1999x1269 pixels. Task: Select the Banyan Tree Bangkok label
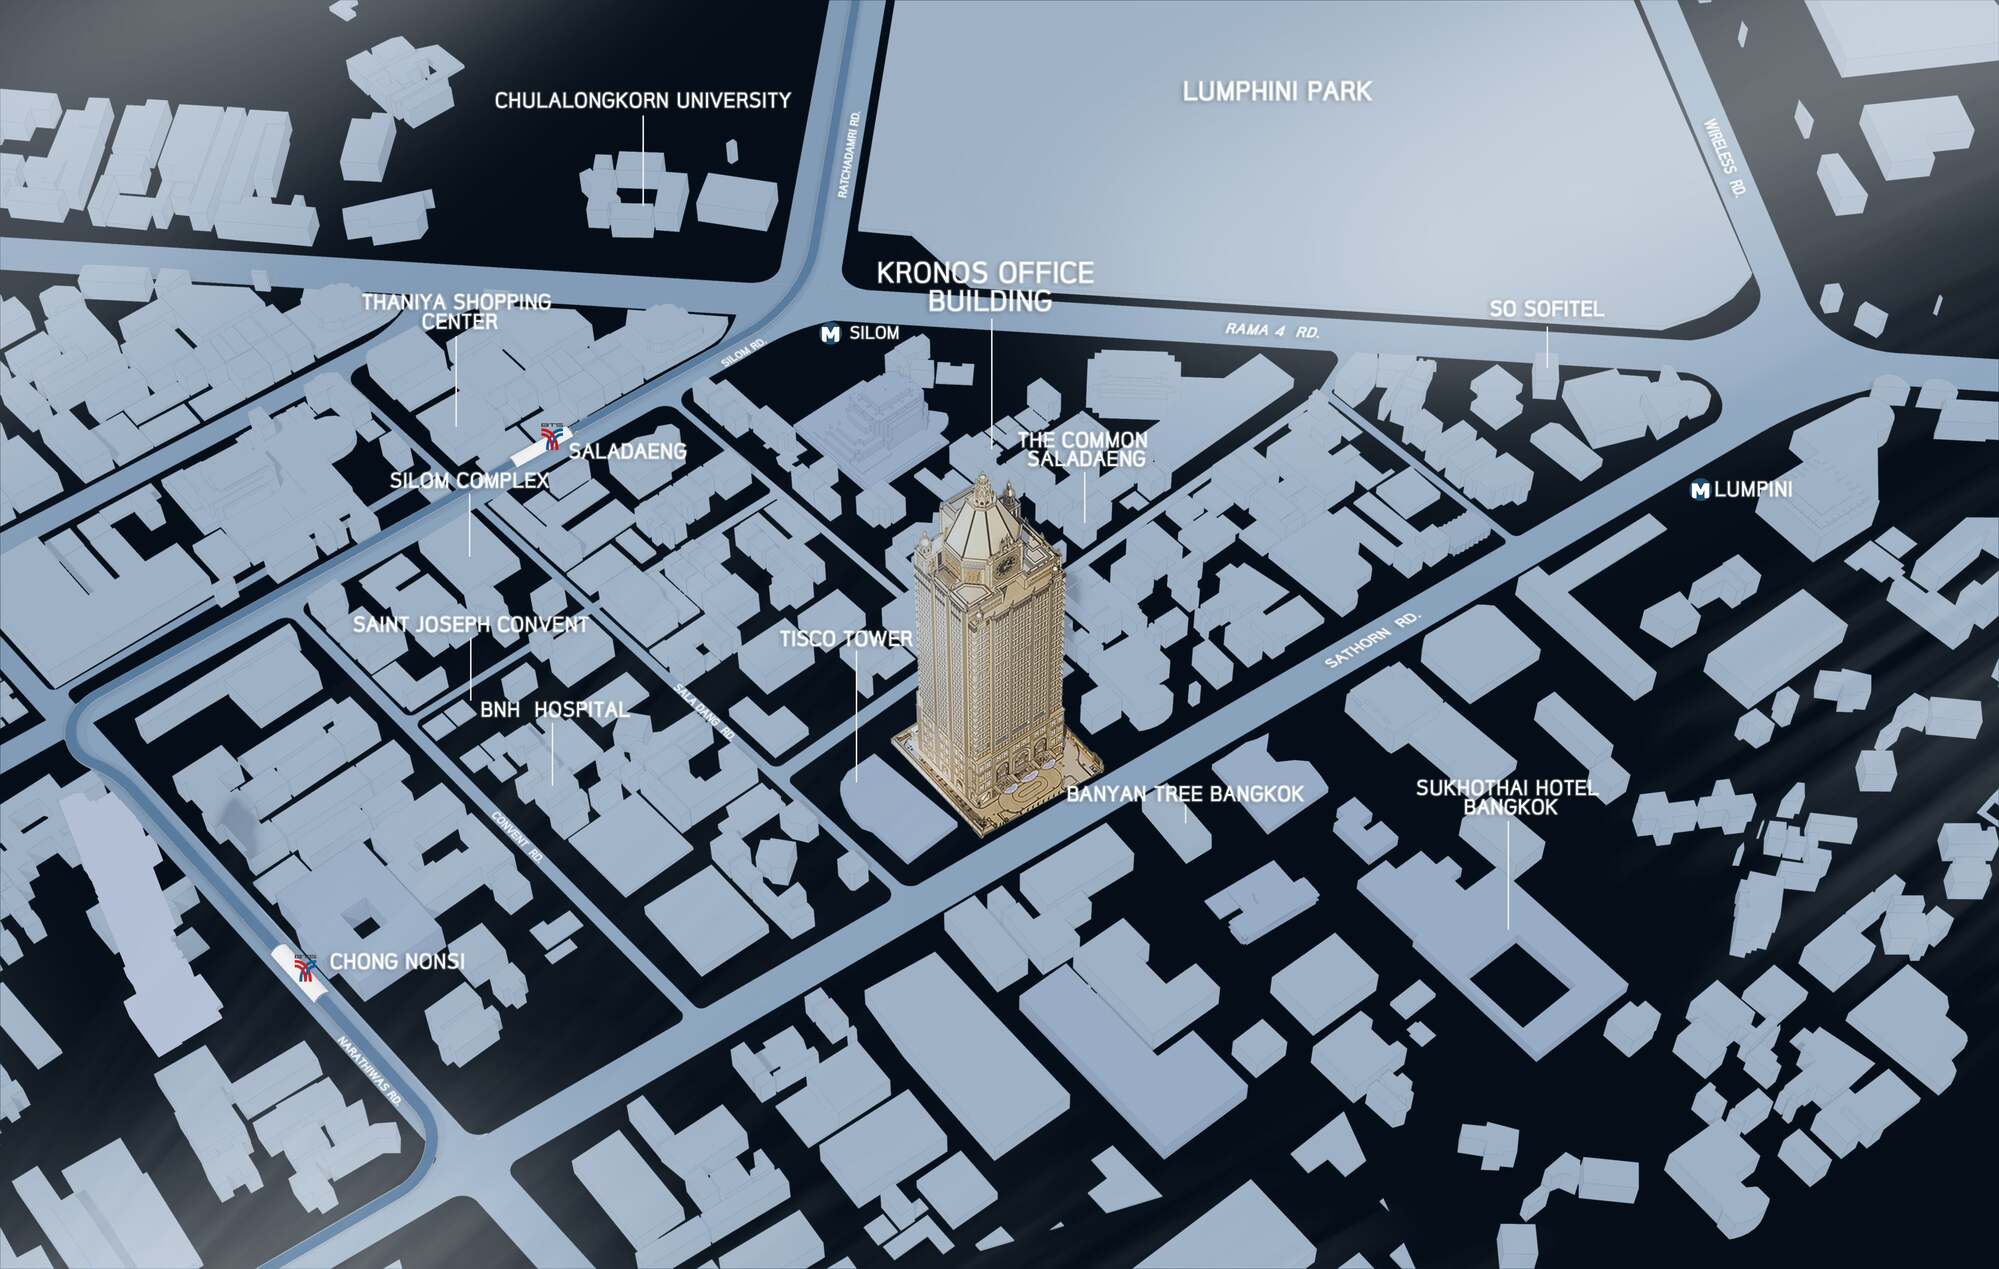pyautogui.click(x=1185, y=794)
